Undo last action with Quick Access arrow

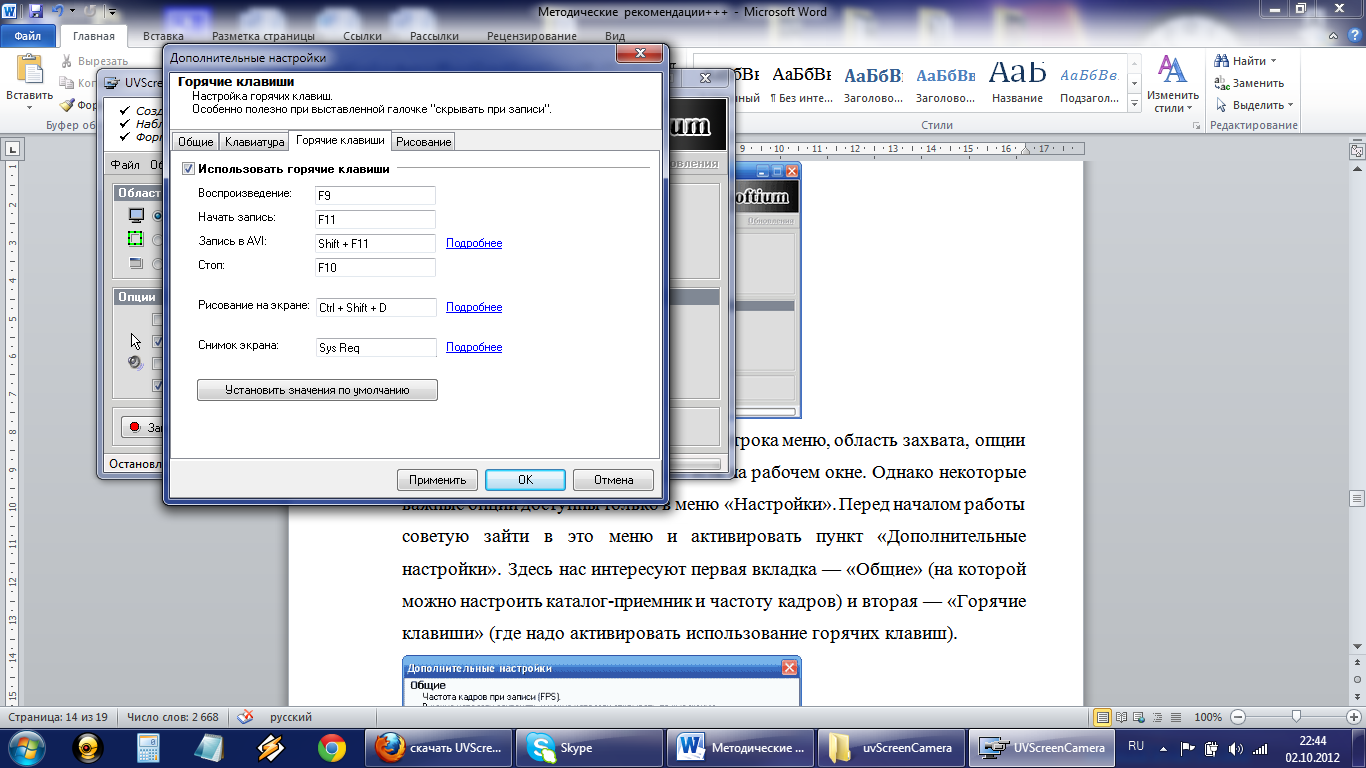(58, 12)
